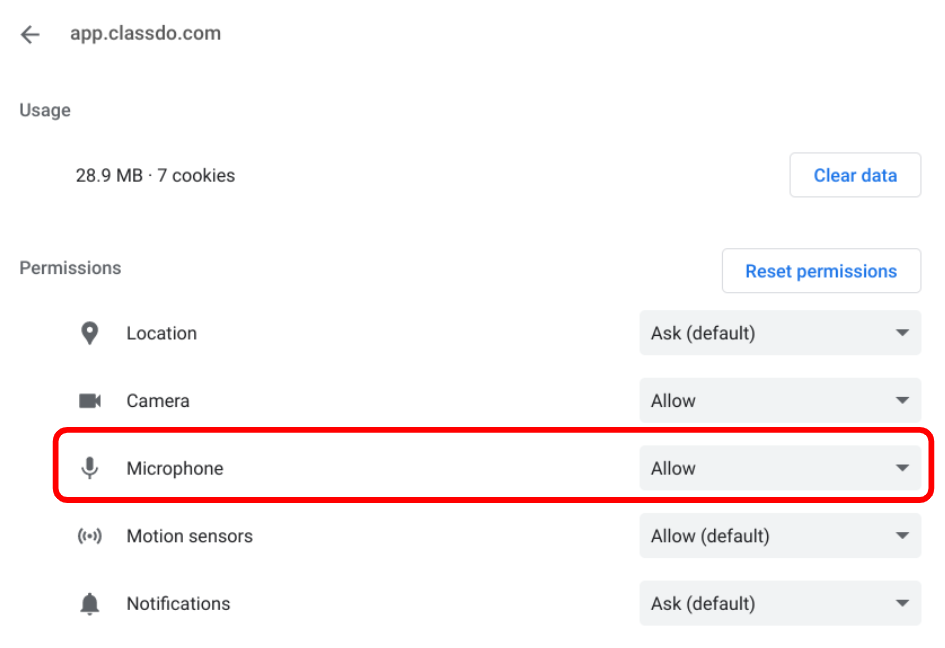The height and width of the screenshot is (648, 945).
Task: Click the Notifications label text
Action: point(178,604)
